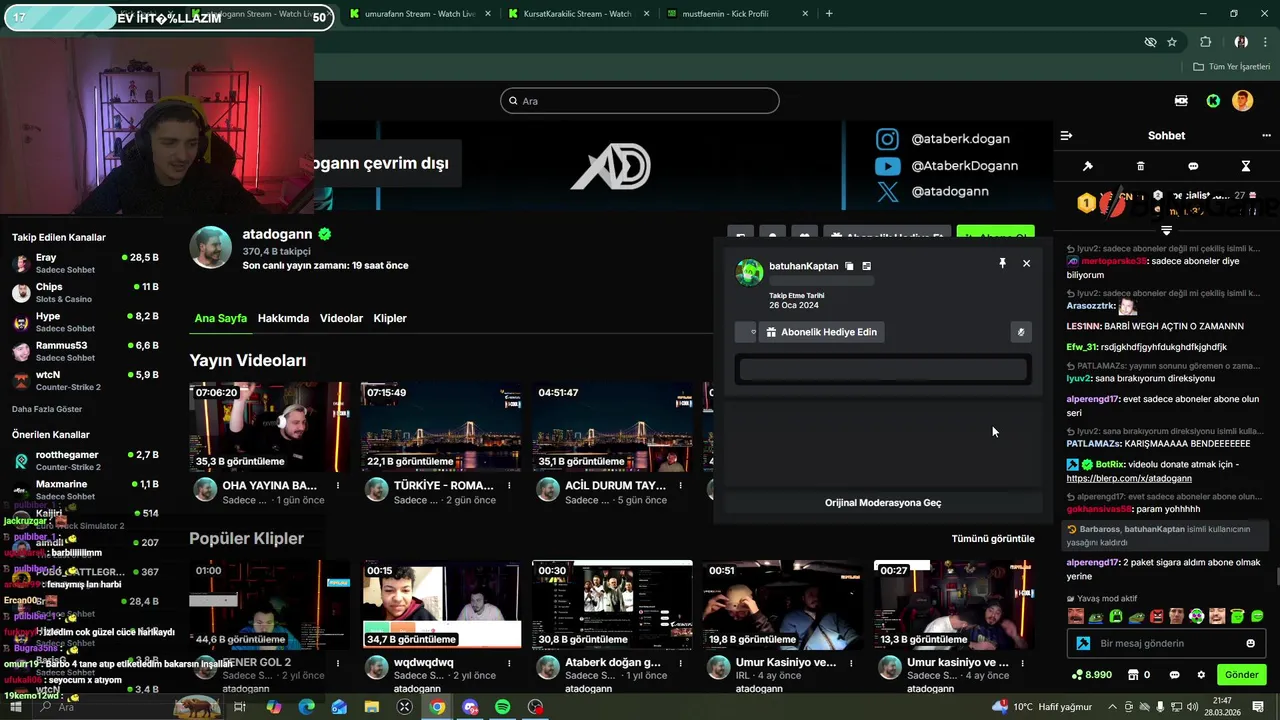Click the chat message input field
This screenshot has height=720, width=1280.
(1166, 643)
